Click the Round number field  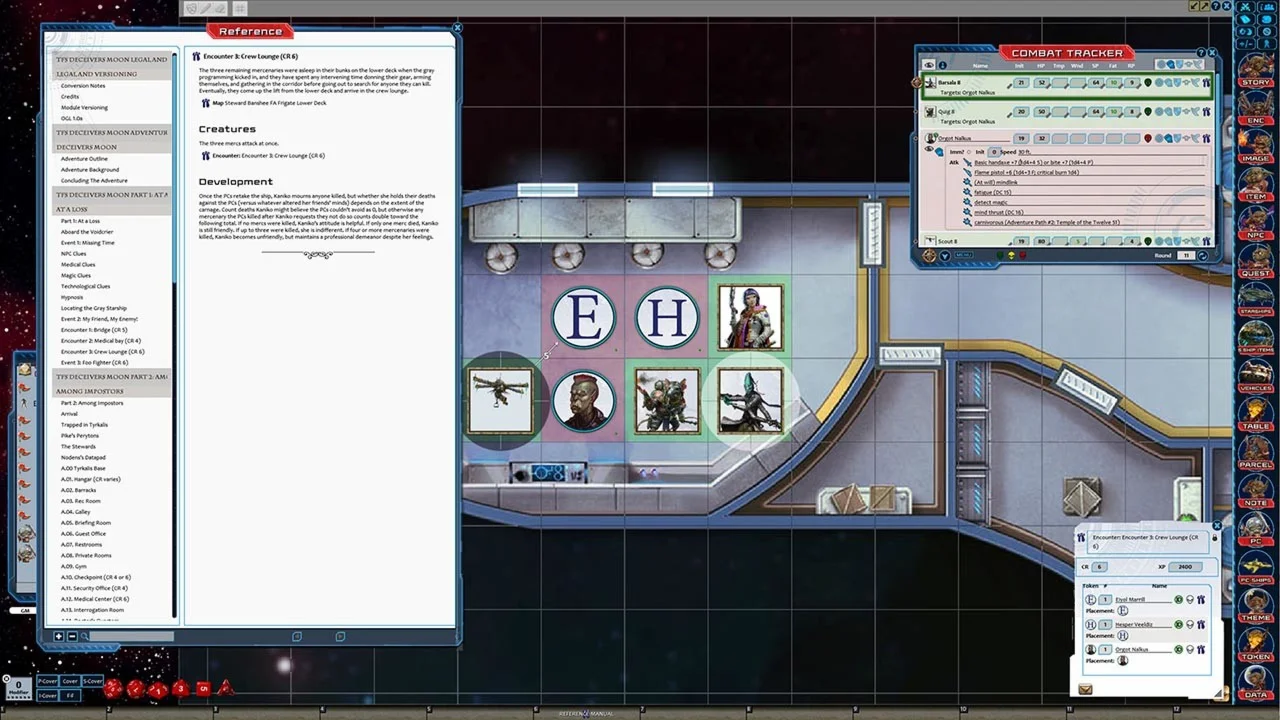coord(1185,255)
